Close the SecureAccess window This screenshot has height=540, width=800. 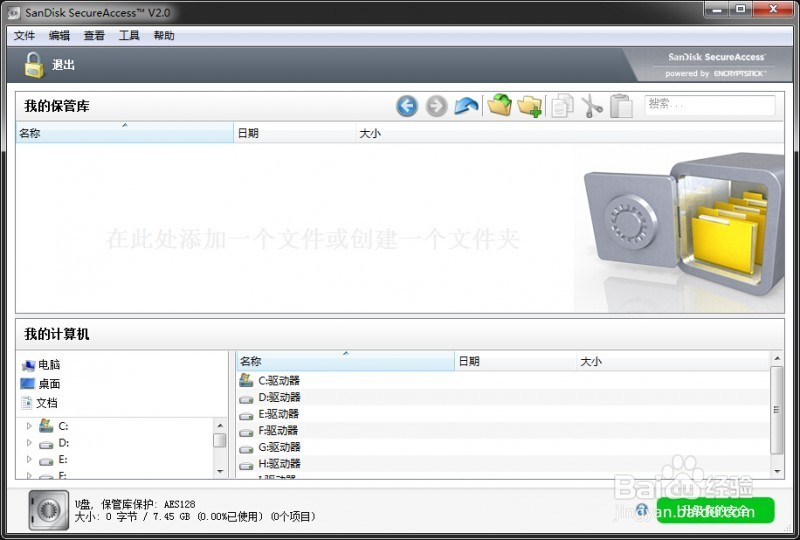[x=773, y=9]
